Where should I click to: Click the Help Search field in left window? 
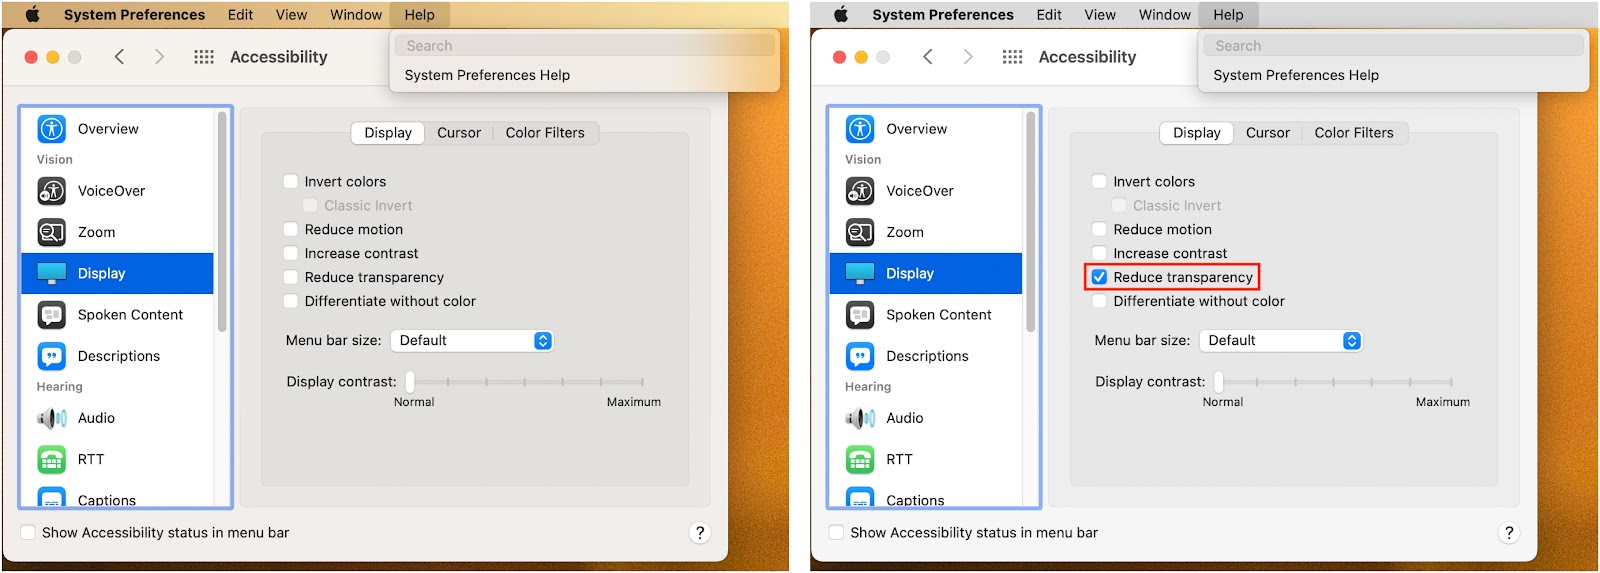click(x=584, y=46)
